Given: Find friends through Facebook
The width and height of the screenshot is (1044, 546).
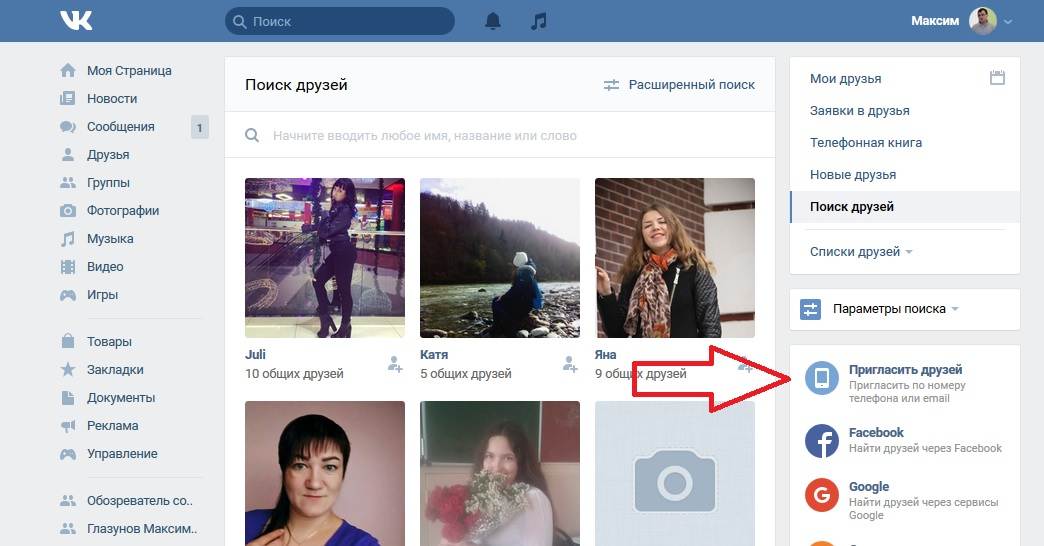Looking at the screenshot, I should click(925, 448).
